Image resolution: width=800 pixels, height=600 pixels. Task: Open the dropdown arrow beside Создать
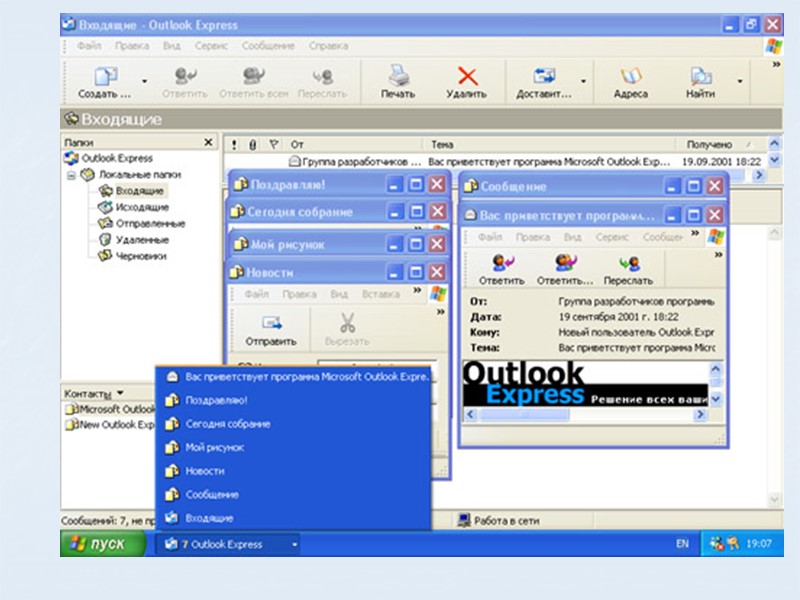(144, 81)
